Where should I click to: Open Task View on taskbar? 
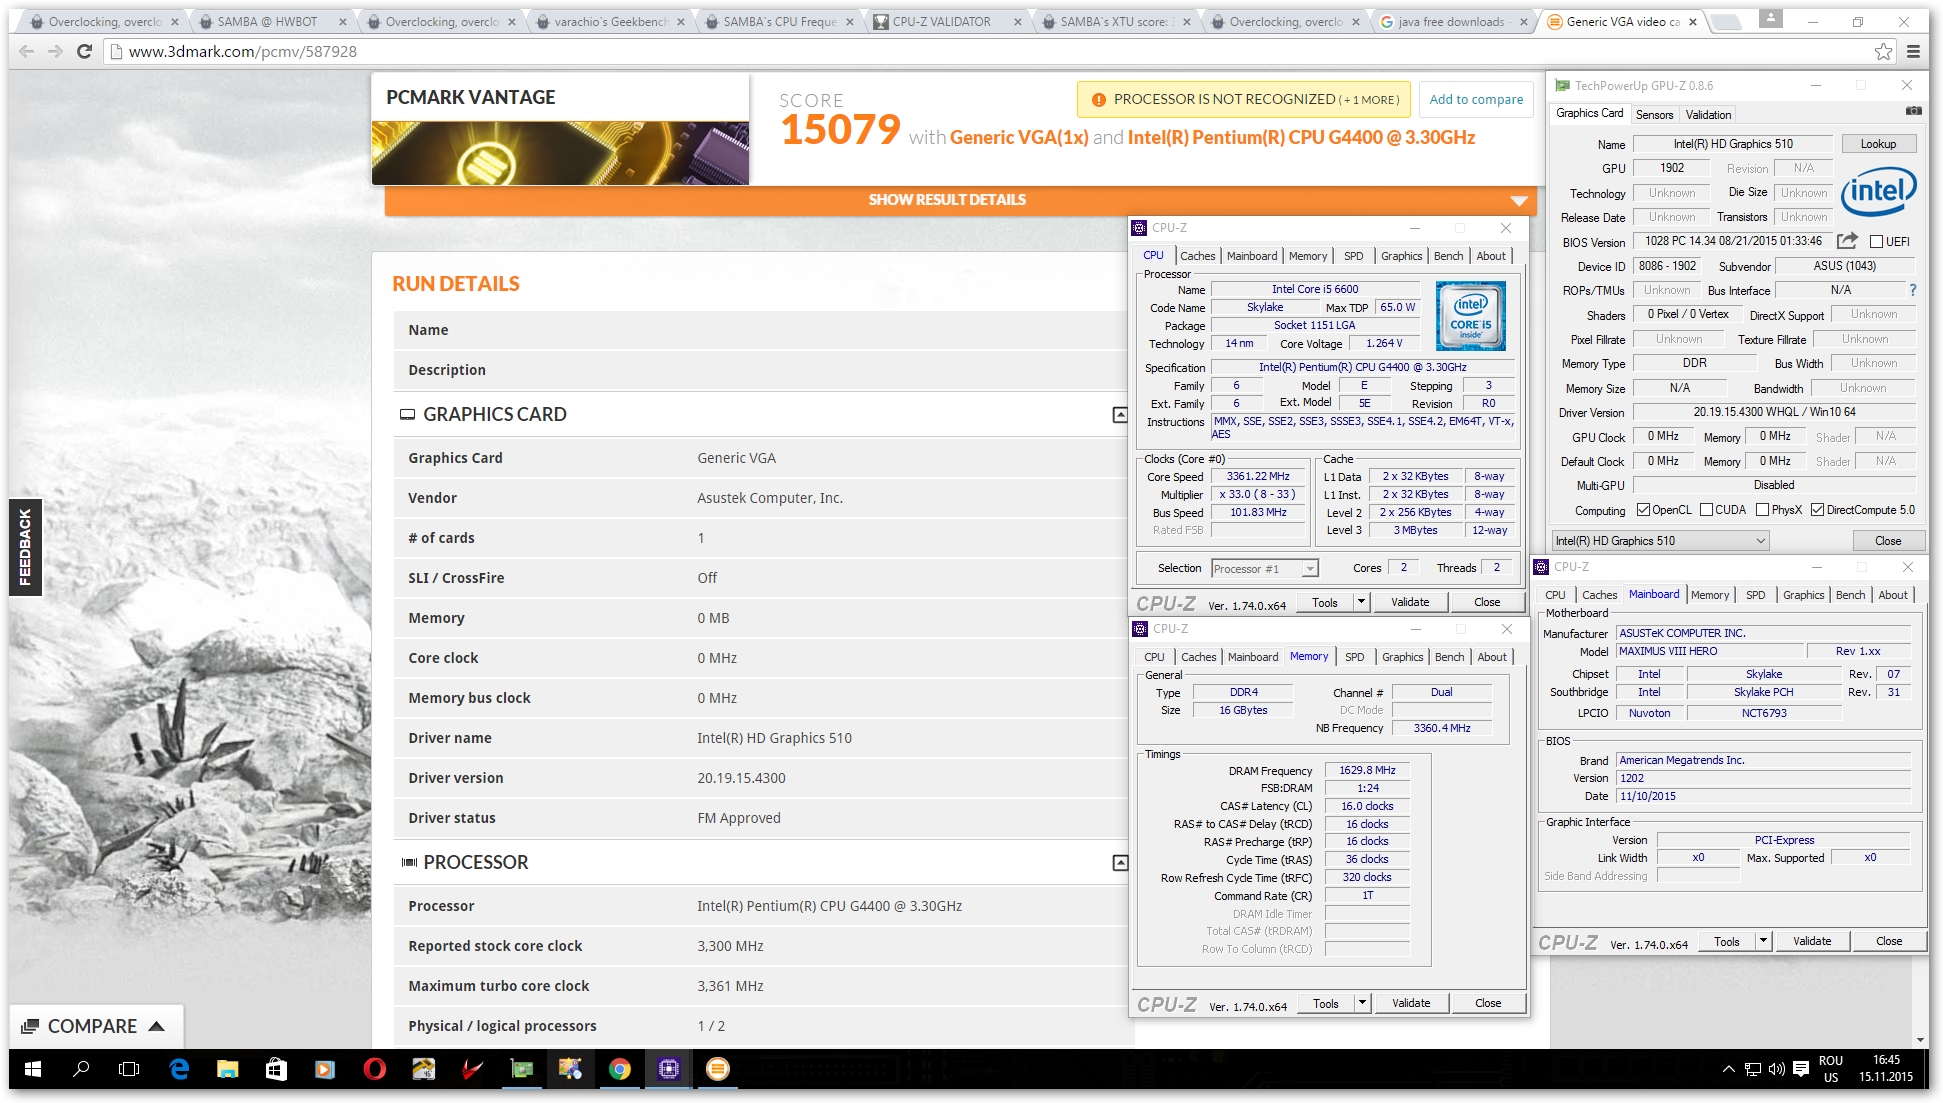pos(129,1069)
